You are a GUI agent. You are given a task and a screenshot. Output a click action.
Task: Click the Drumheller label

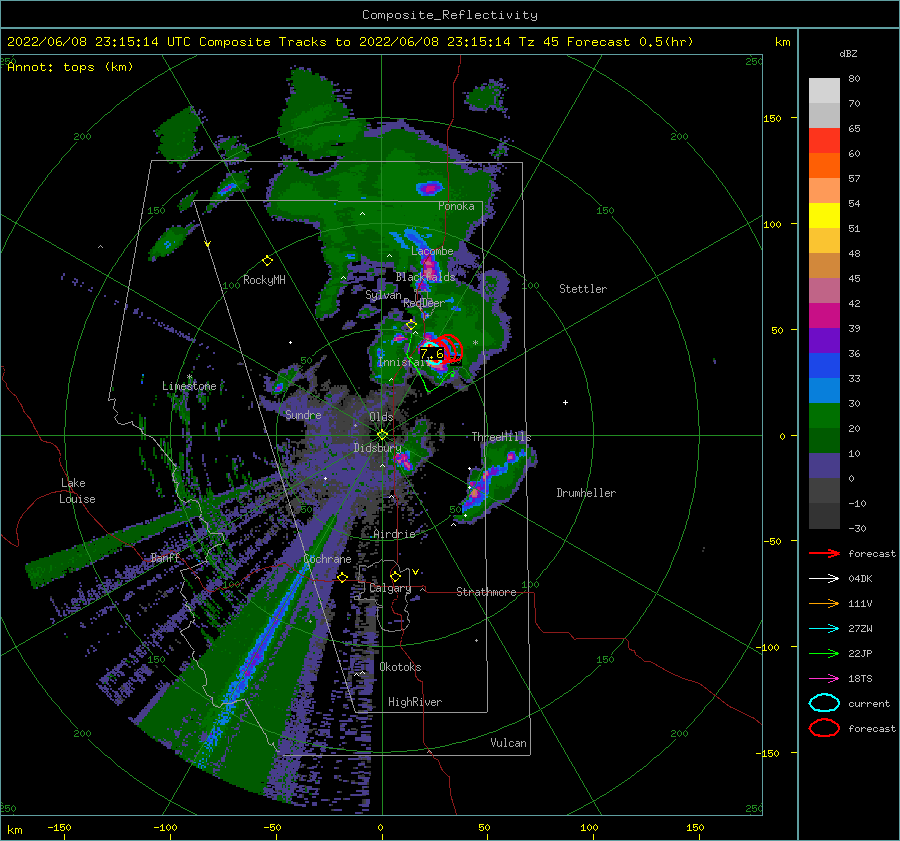pos(586,493)
